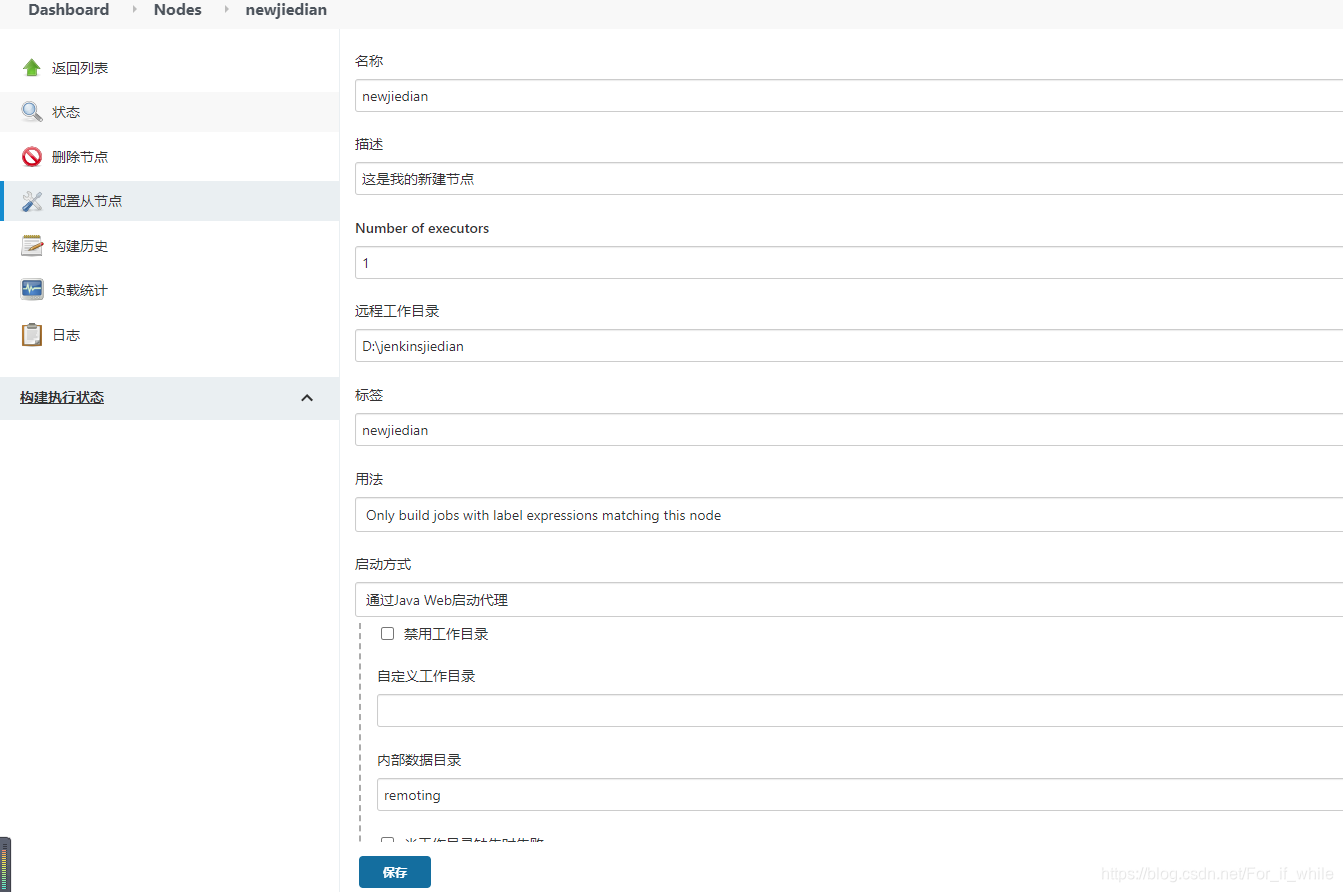
Task: Click the tools icon for 配置从节点
Action: (32, 201)
